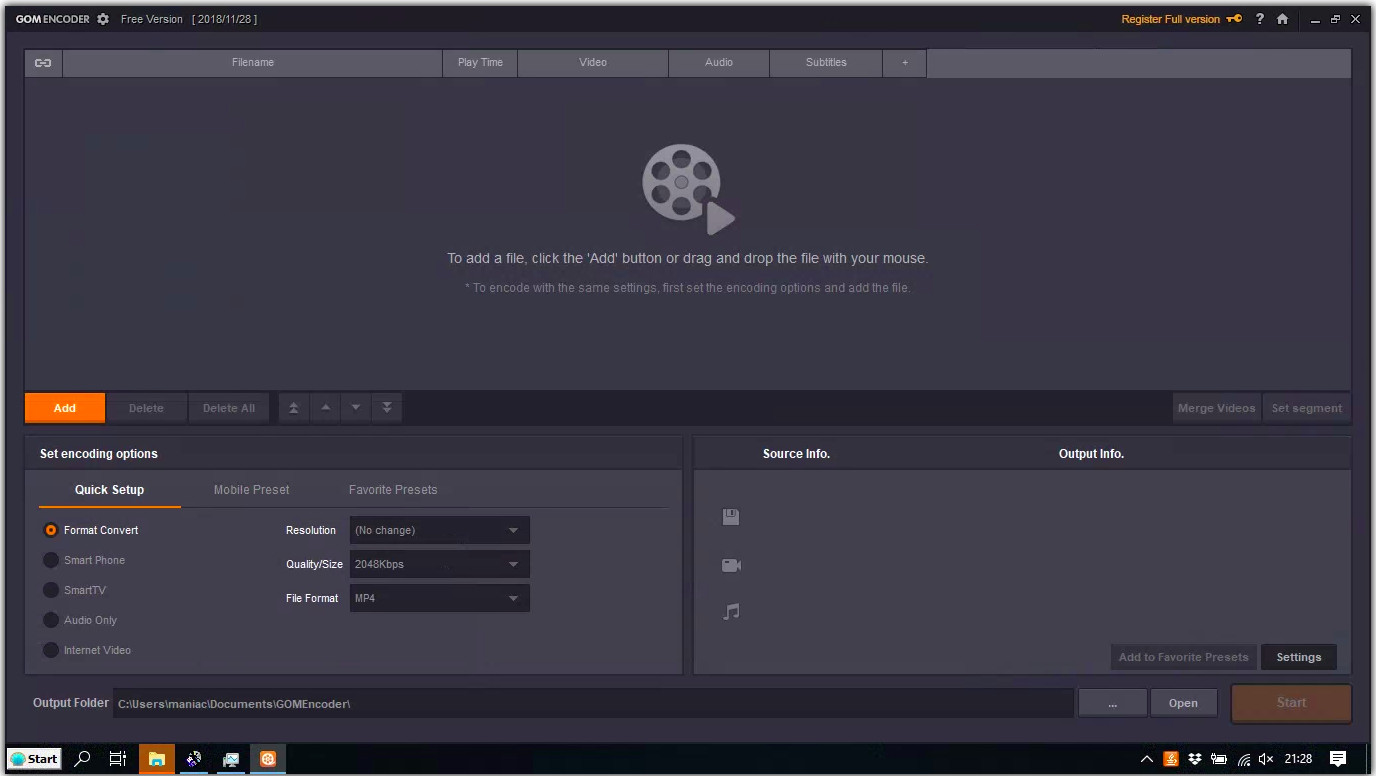Open File Explorer from taskbar
The height and width of the screenshot is (776, 1376).
click(x=157, y=759)
